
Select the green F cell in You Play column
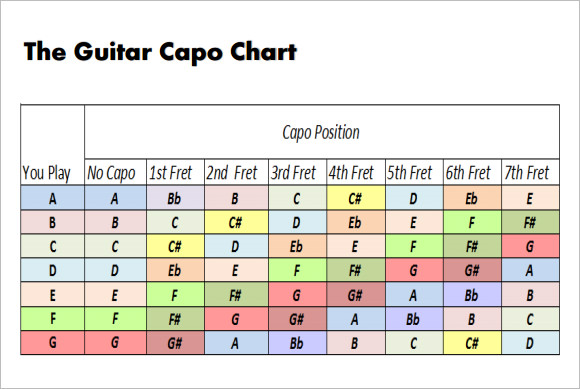tap(53, 319)
